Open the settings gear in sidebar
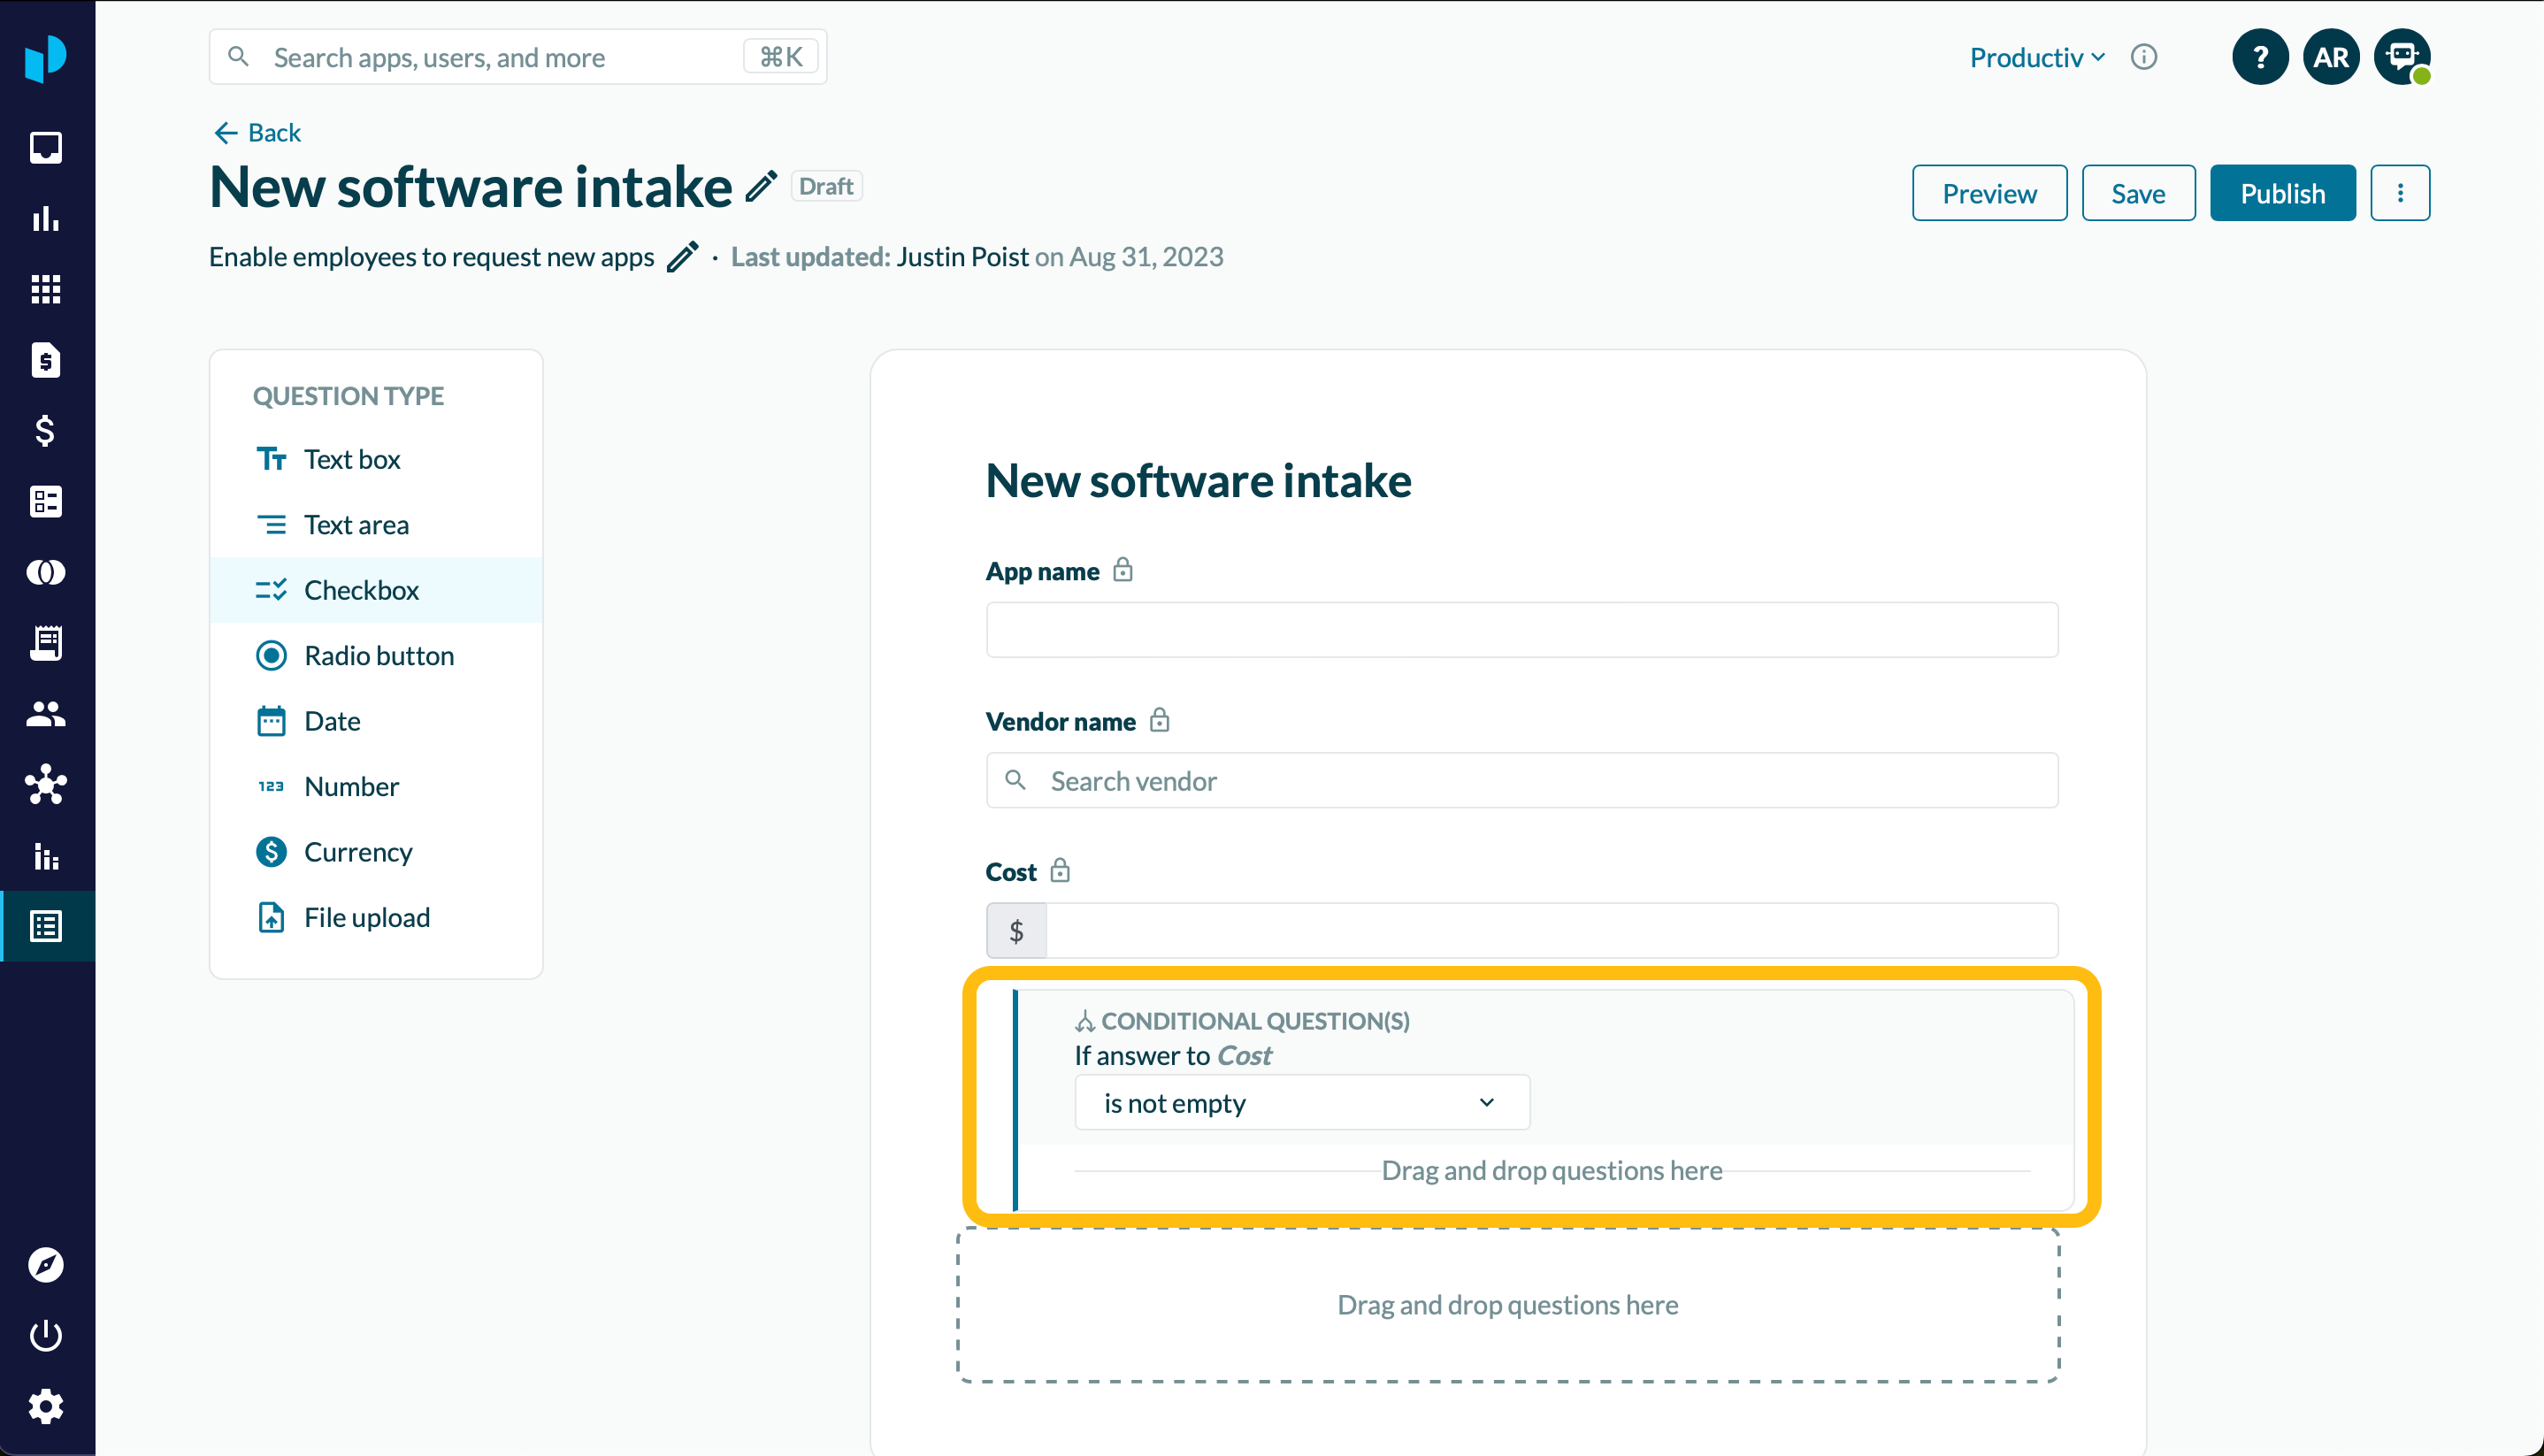2544x1456 pixels. [x=46, y=1406]
